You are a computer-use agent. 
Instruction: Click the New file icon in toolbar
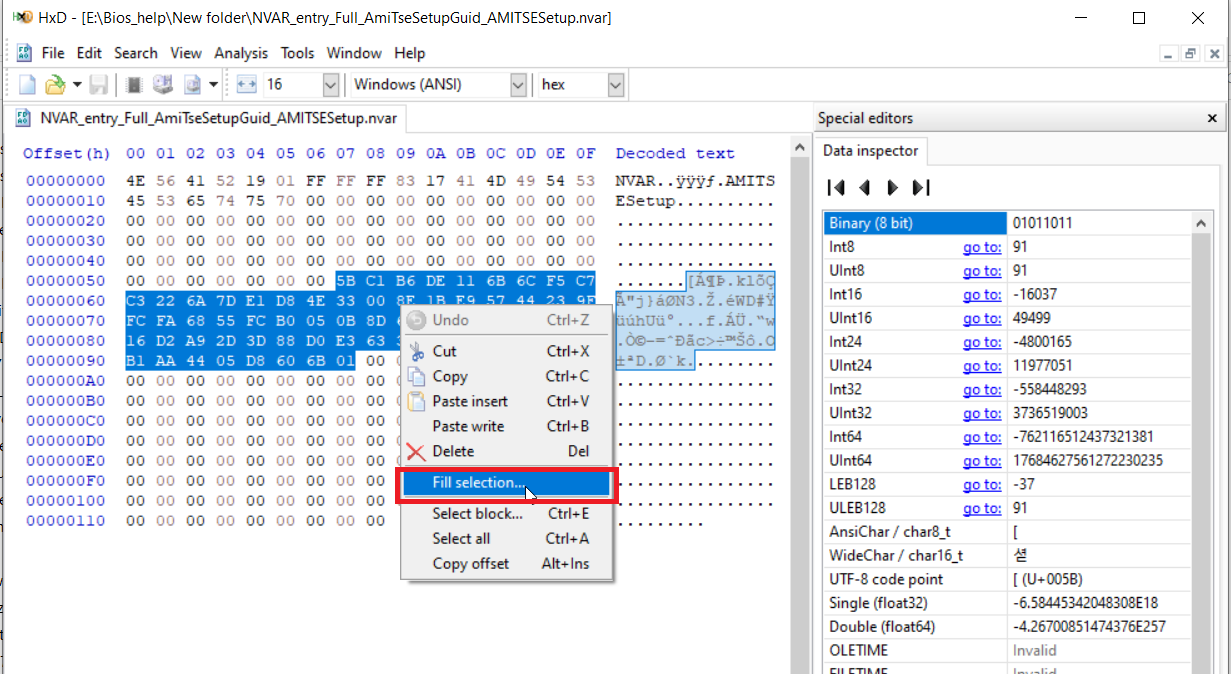pyautogui.click(x=27, y=85)
